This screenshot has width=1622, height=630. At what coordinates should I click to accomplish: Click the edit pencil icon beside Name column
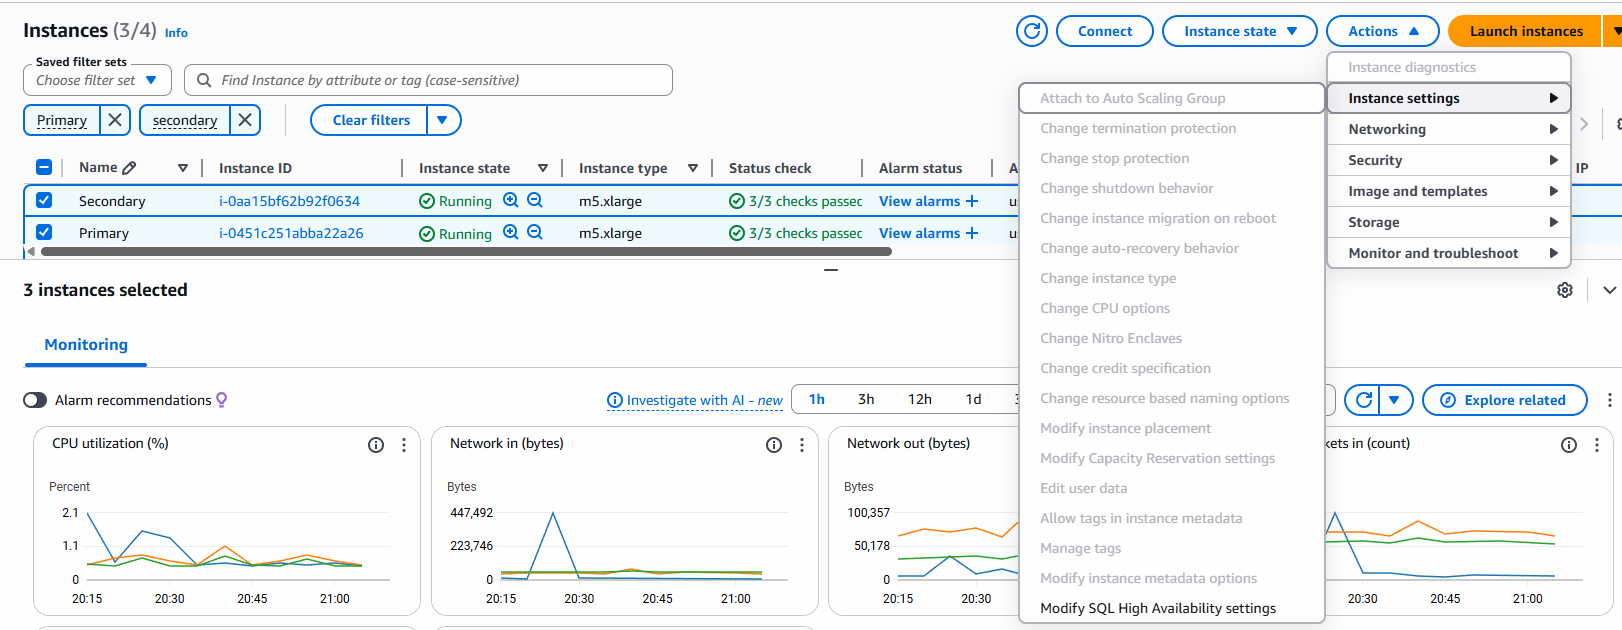pos(129,168)
